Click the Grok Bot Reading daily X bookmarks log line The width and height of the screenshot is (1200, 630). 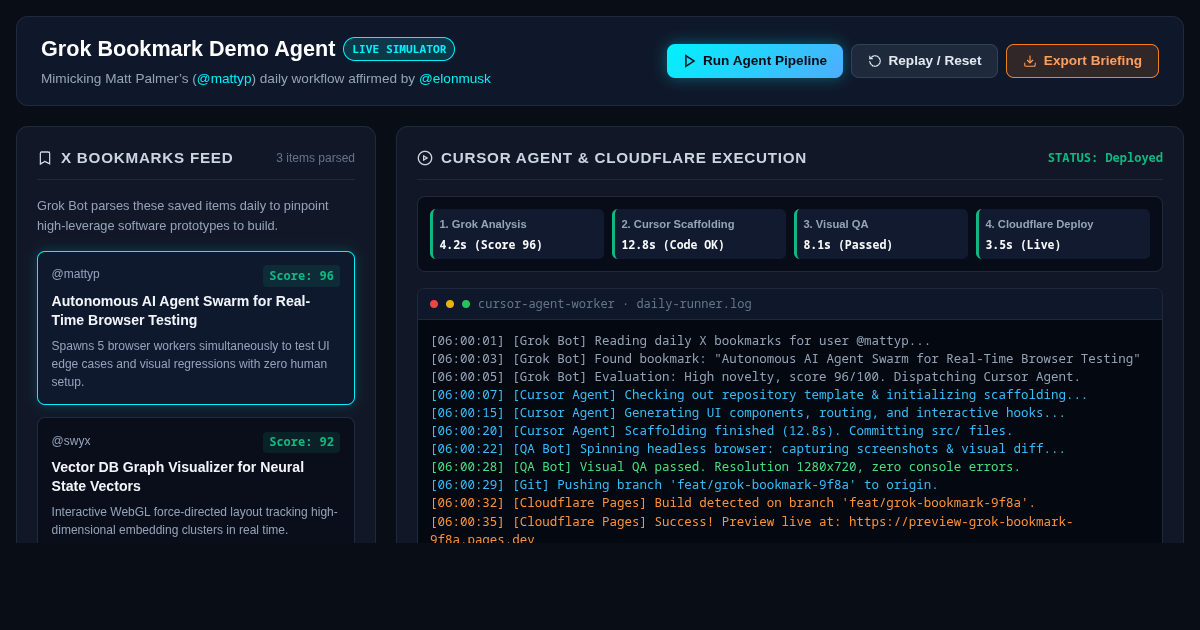coord(681,341)
